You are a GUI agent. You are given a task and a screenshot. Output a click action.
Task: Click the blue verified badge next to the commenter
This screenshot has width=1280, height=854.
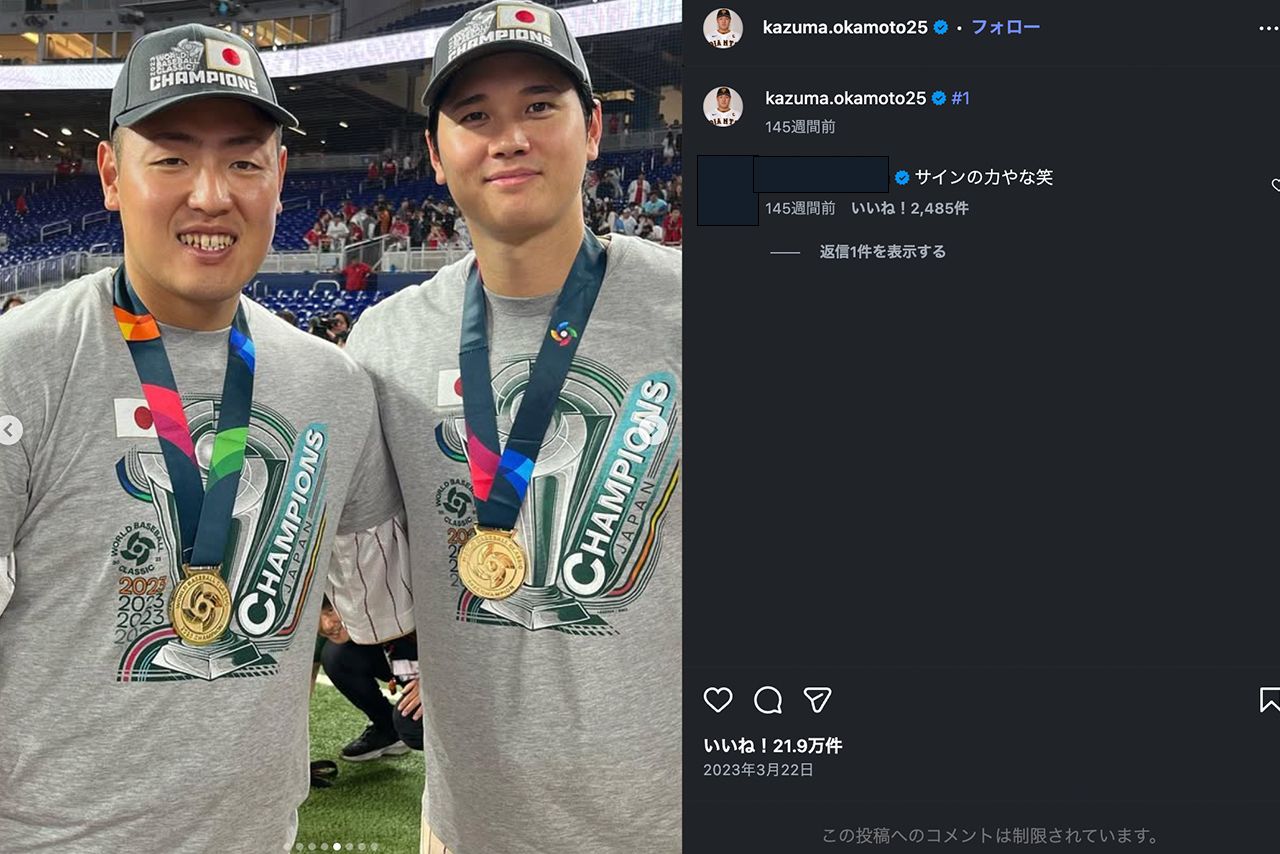pyautogui.click(x=903, y=176)
